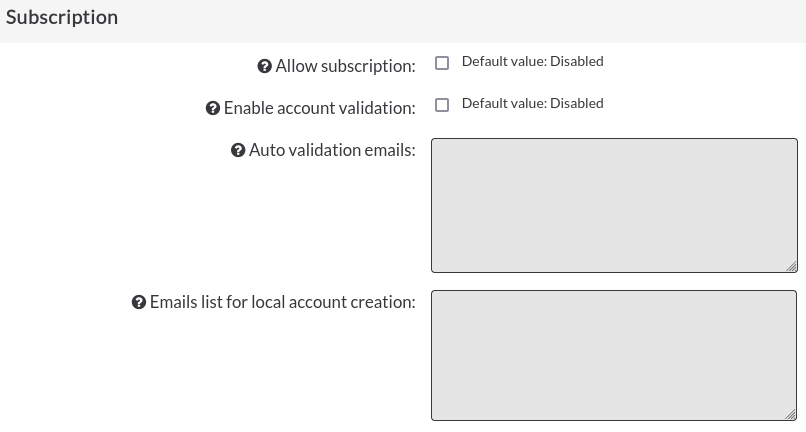Click the word Disabled beside Allow subscription
Screen dimensions: 806x432
pyautogui.click(x=577, y=62)
